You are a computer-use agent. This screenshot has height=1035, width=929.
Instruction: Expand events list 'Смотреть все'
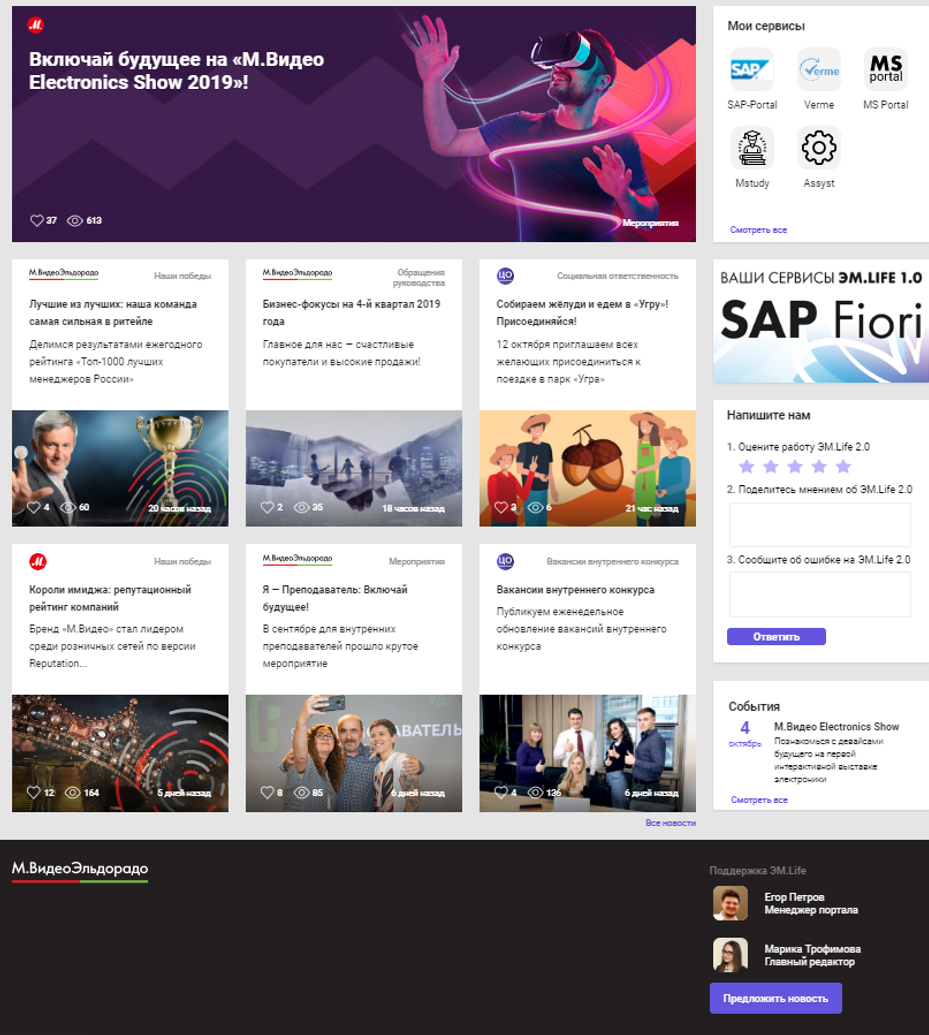(x=758, y=800)
